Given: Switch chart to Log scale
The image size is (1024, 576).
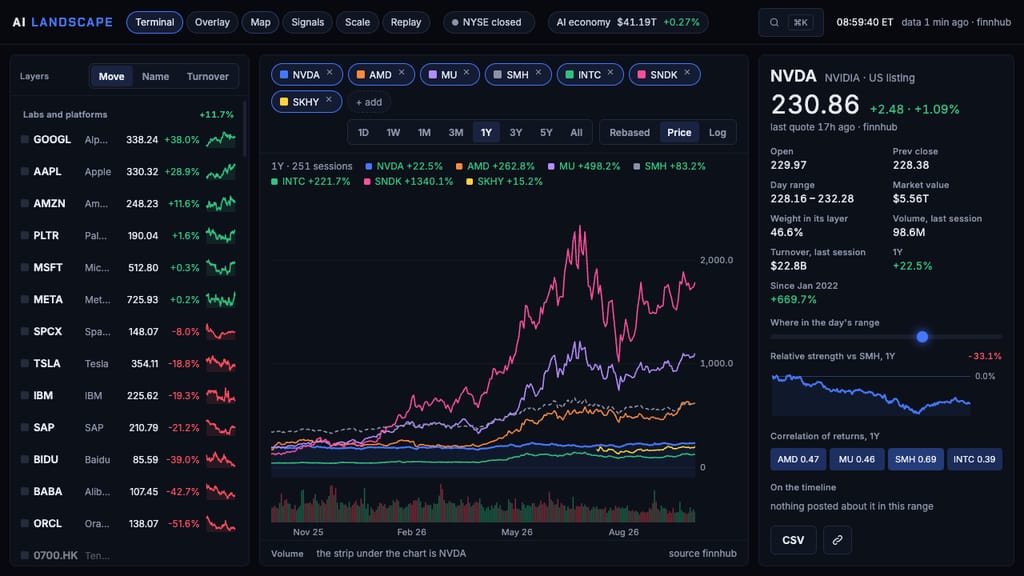Looking at the screenshot, I should pyautogui.click(x=717, y=133).
